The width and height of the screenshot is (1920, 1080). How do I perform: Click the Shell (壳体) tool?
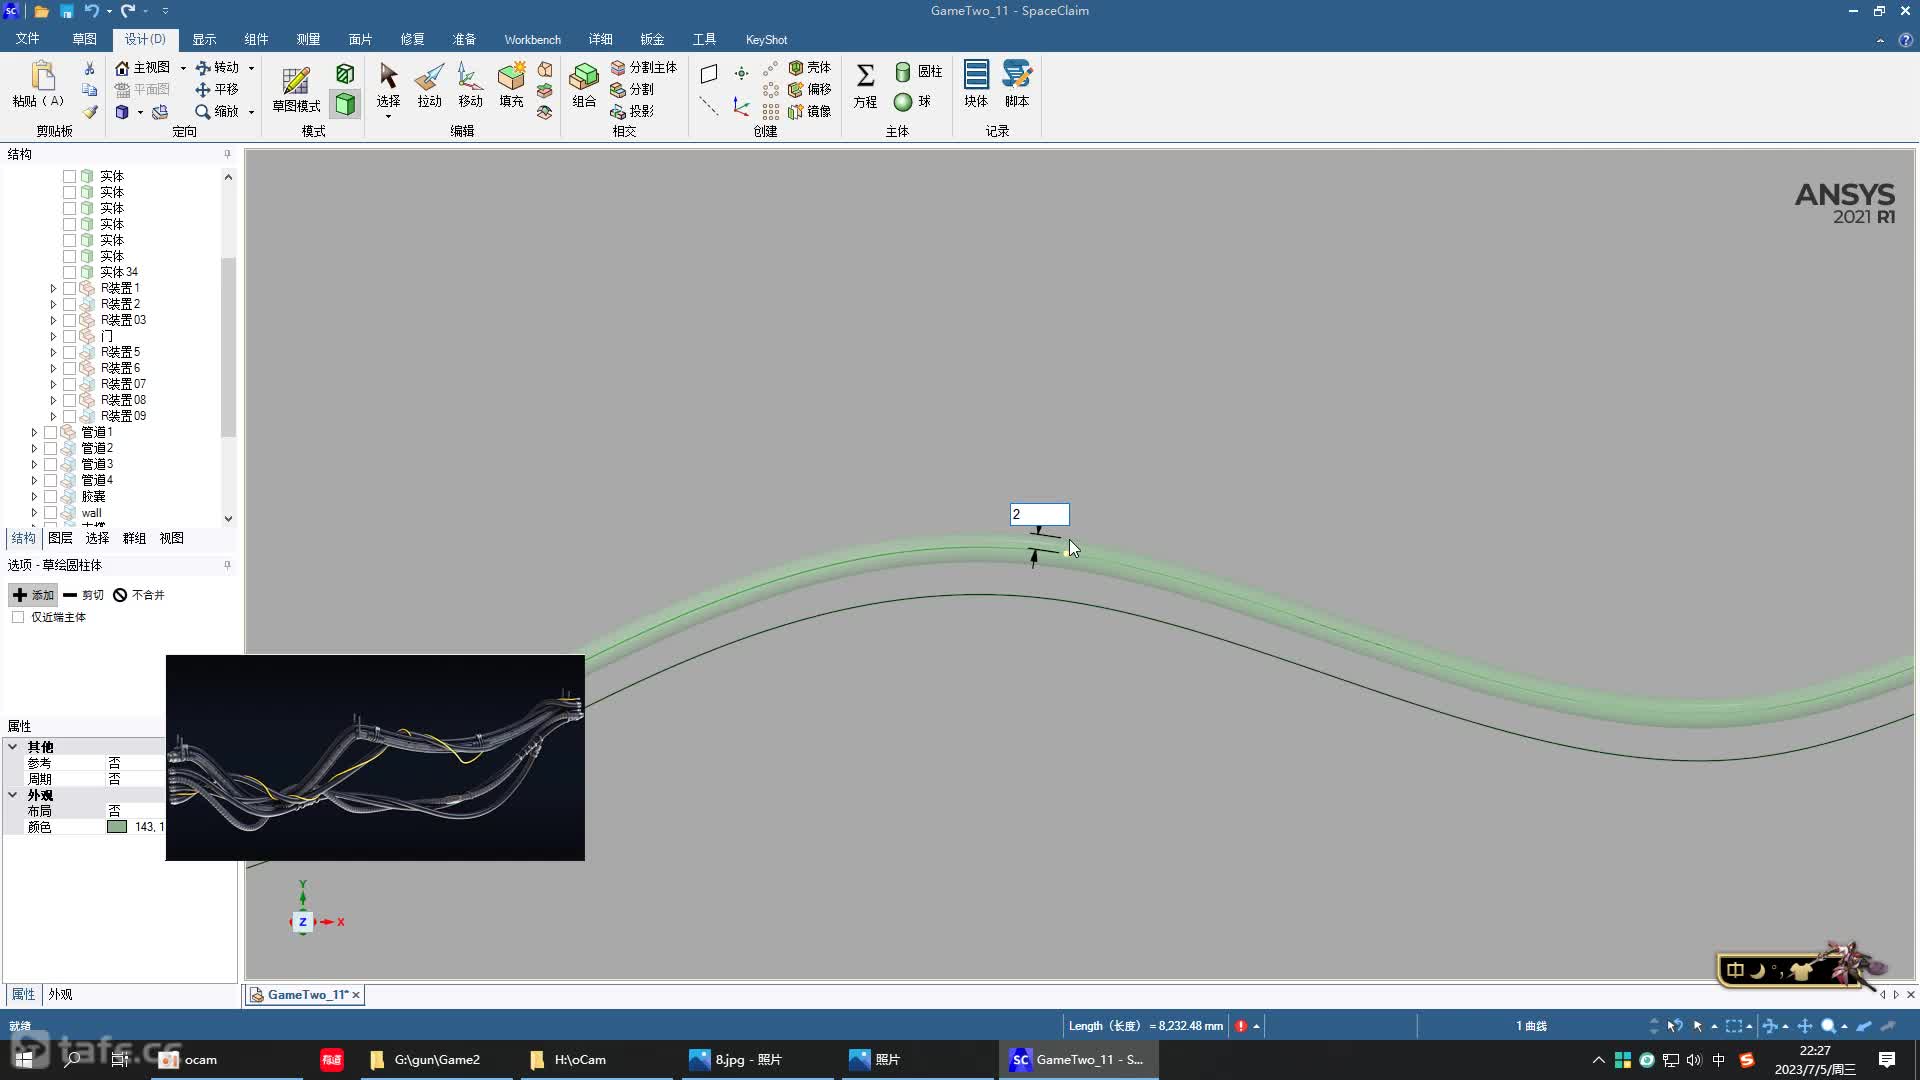(810, 67)
